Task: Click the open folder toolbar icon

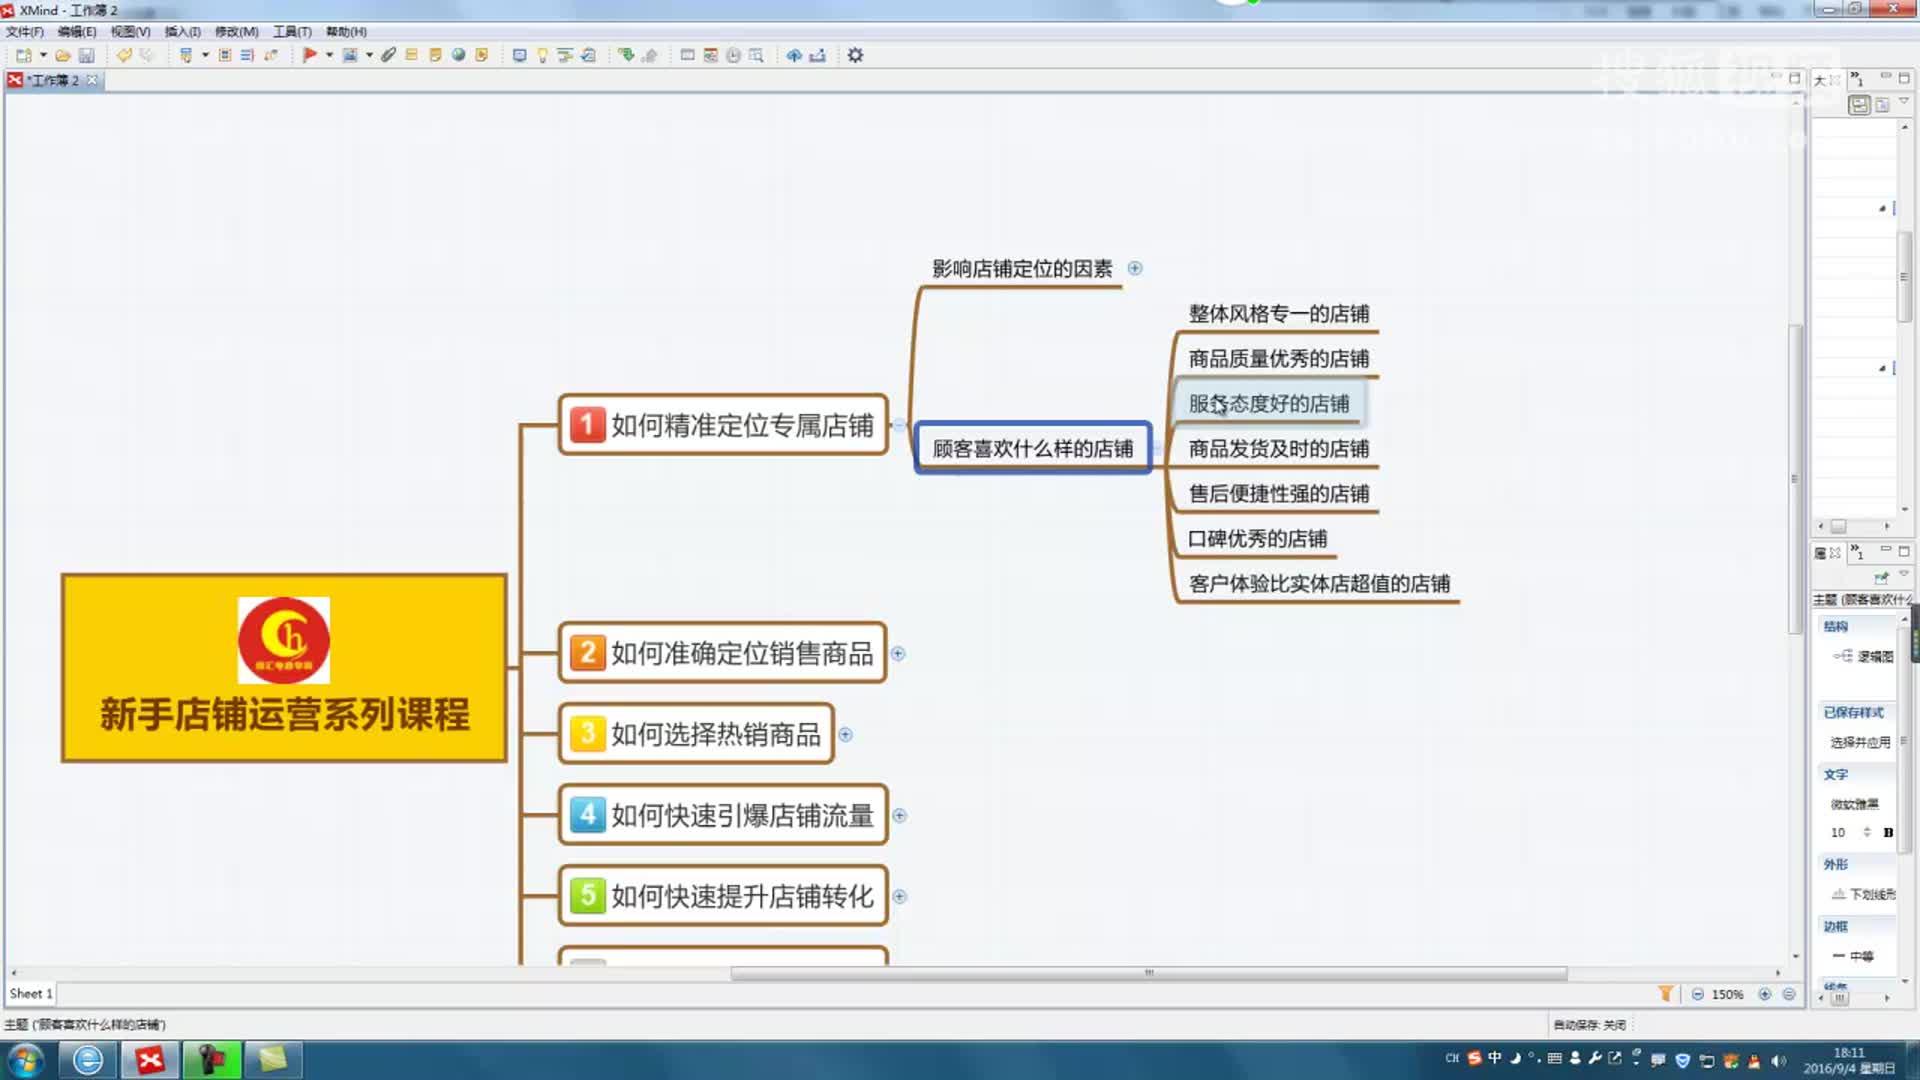Action: (x=63, y=55)
